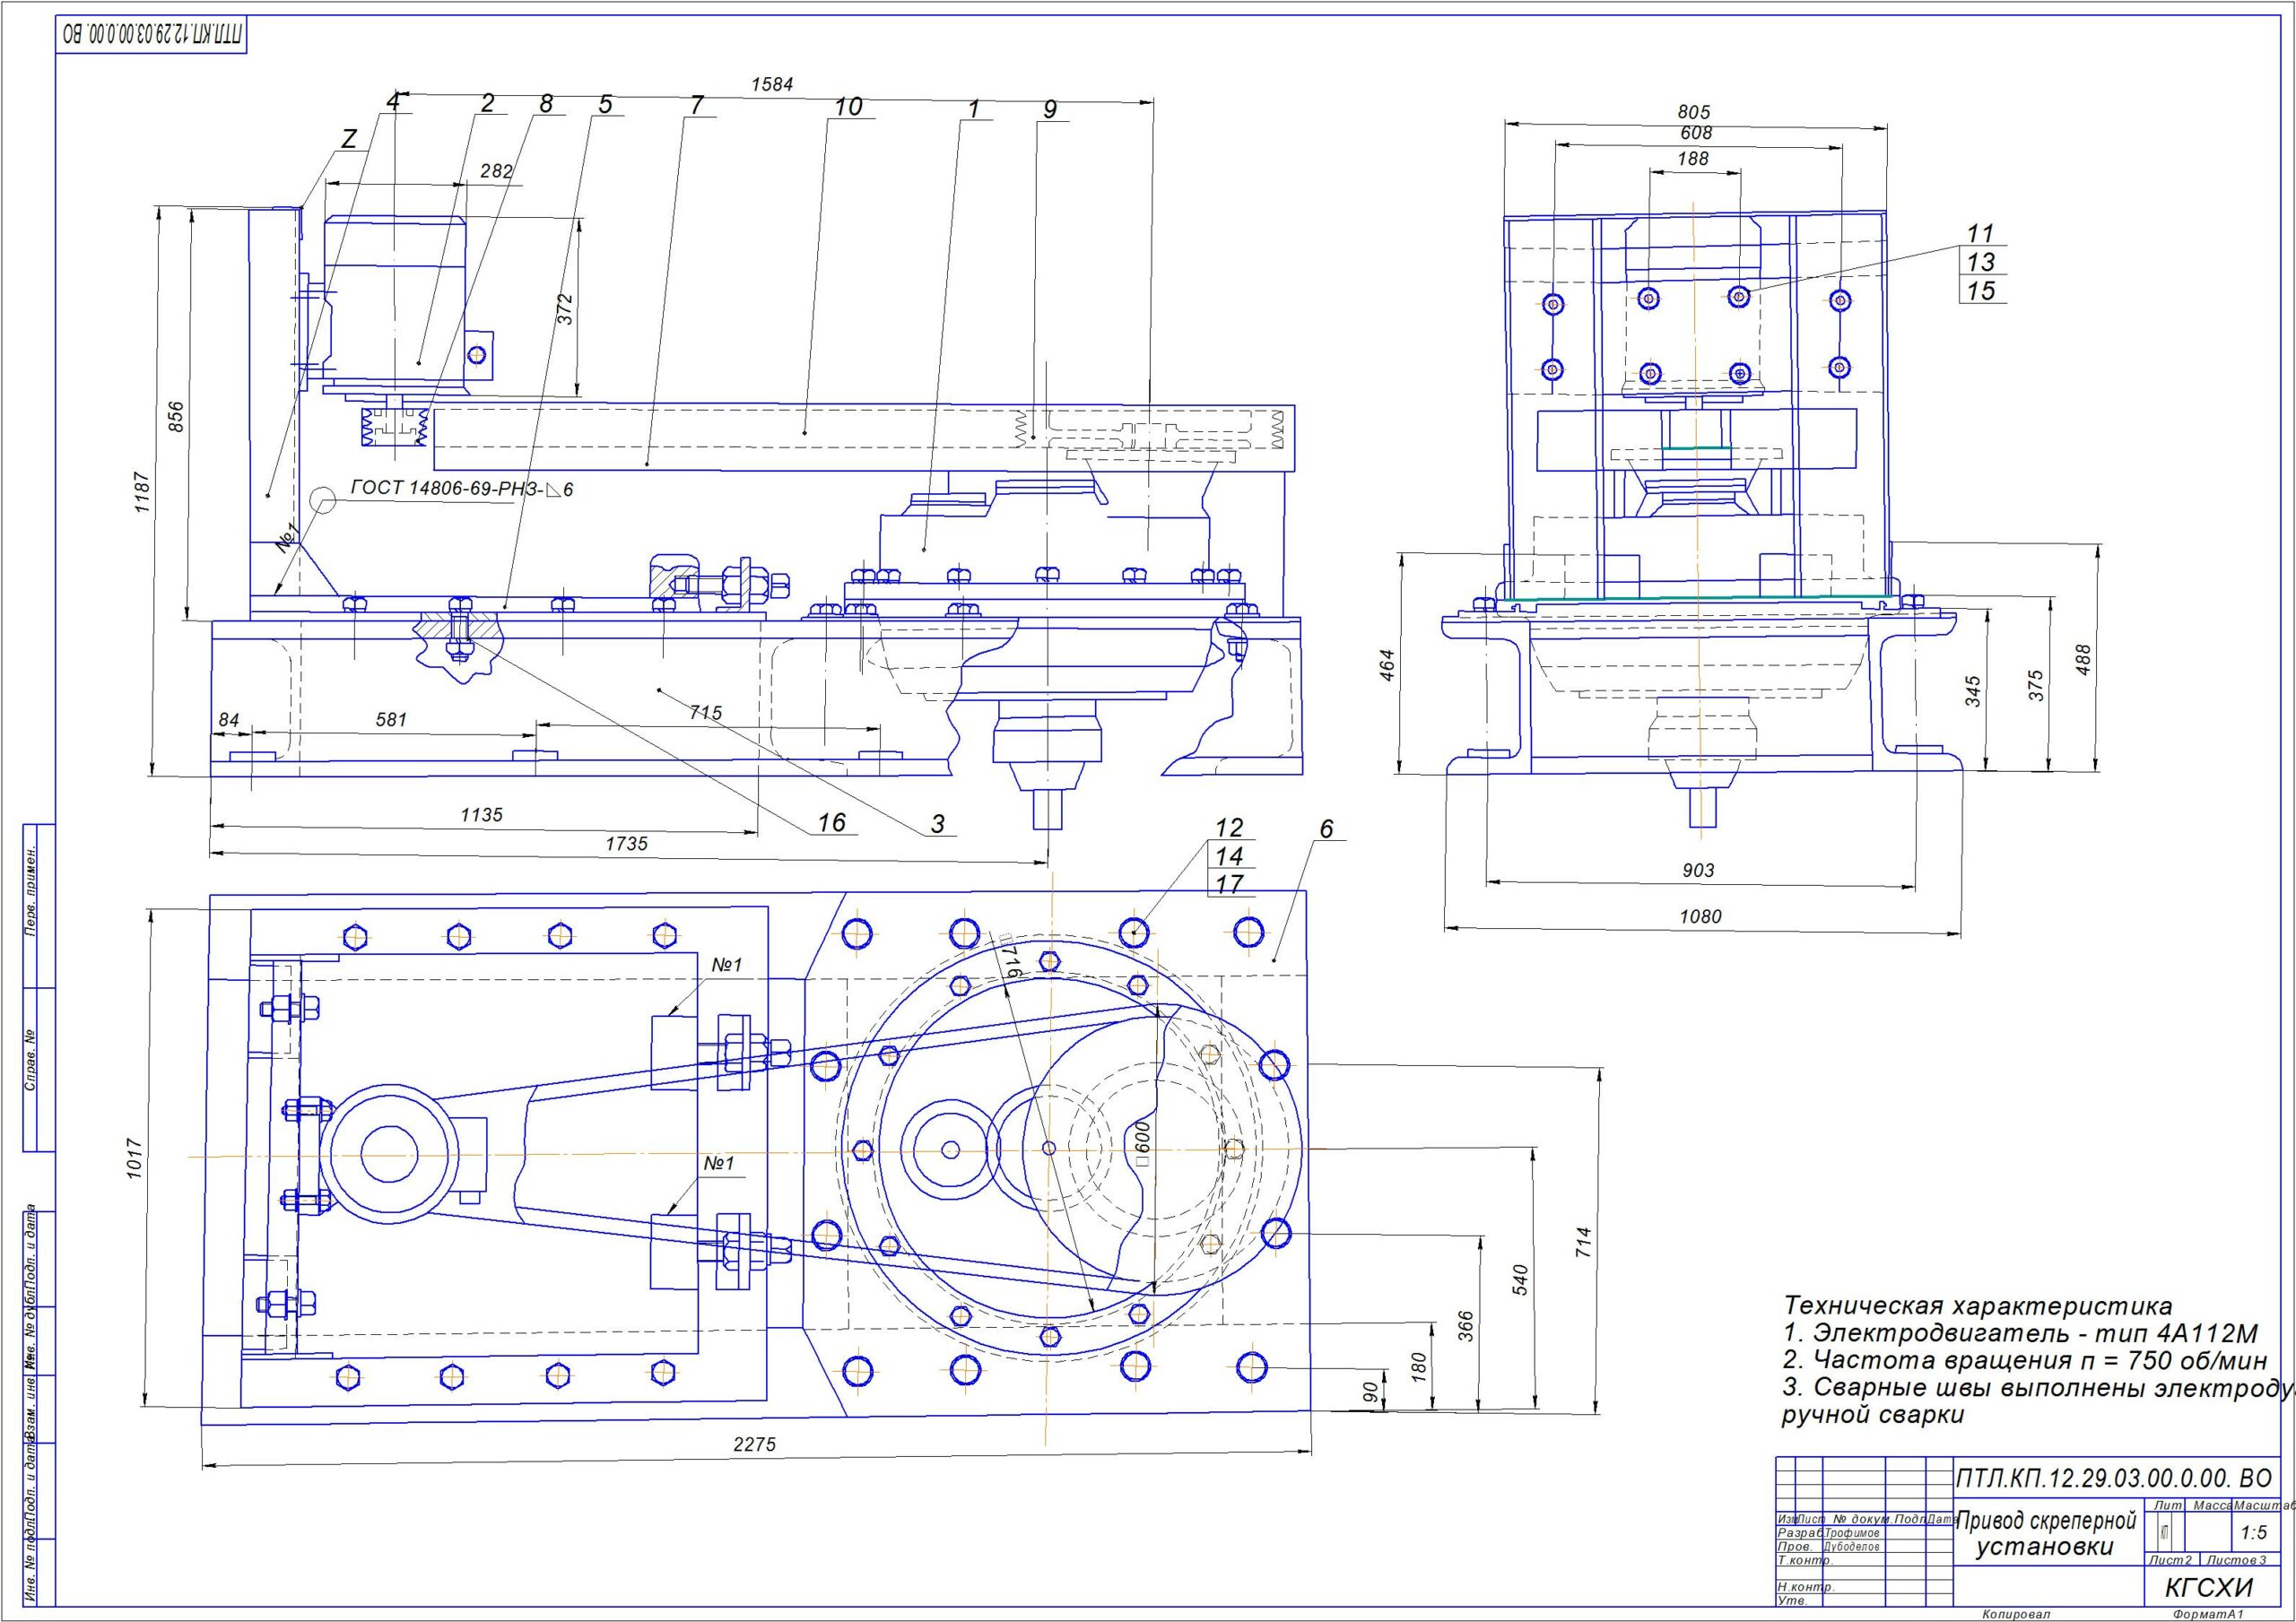The height and width of the screenshot is (1622, 2296).
Task: Select the Перв. примен. margin label
Action: point(30,892)
